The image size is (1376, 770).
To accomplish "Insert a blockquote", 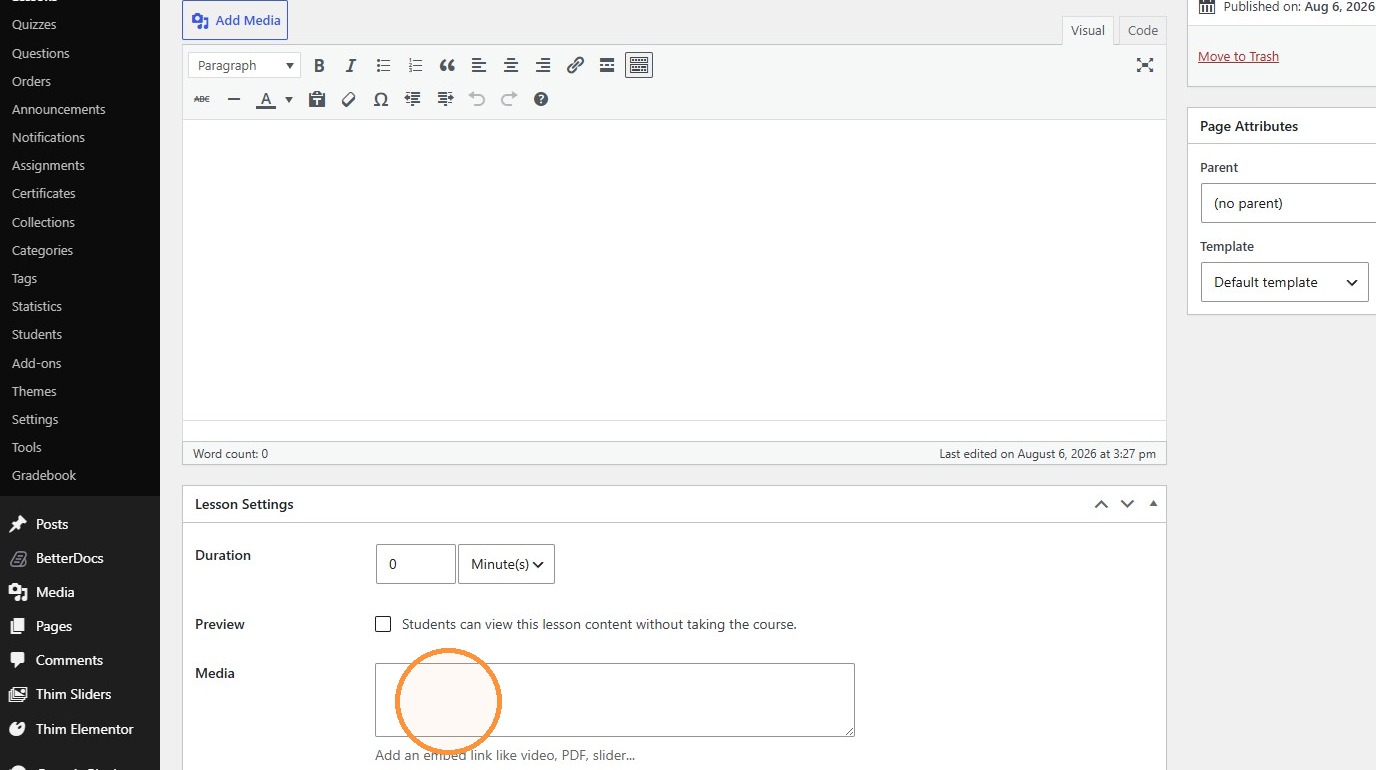I will (447, 65).
